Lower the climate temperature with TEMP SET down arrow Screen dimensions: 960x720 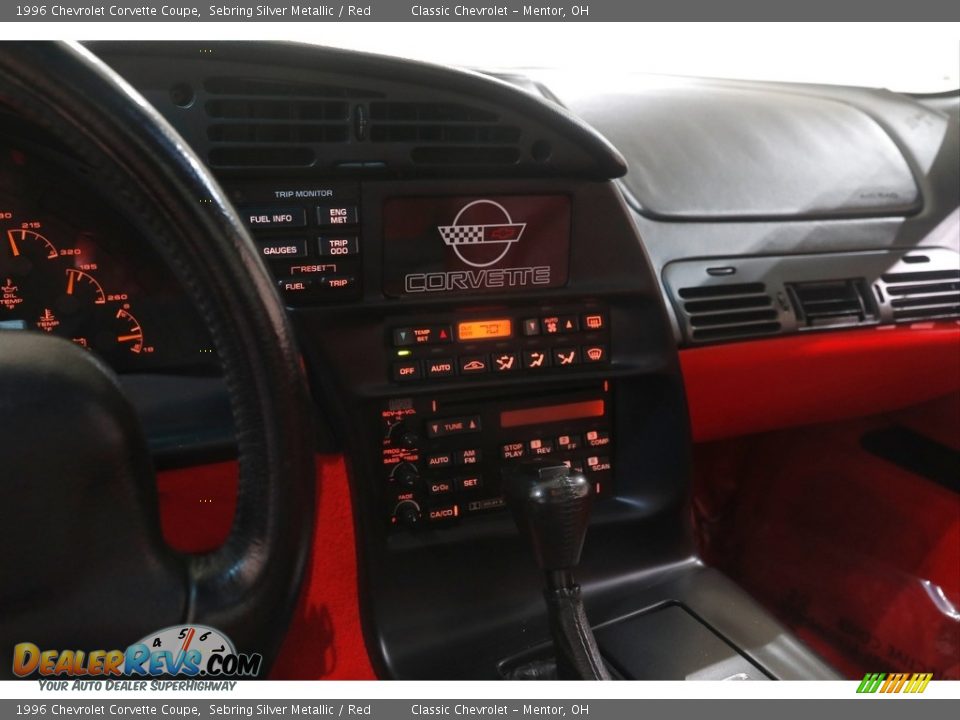pos(403,336)
